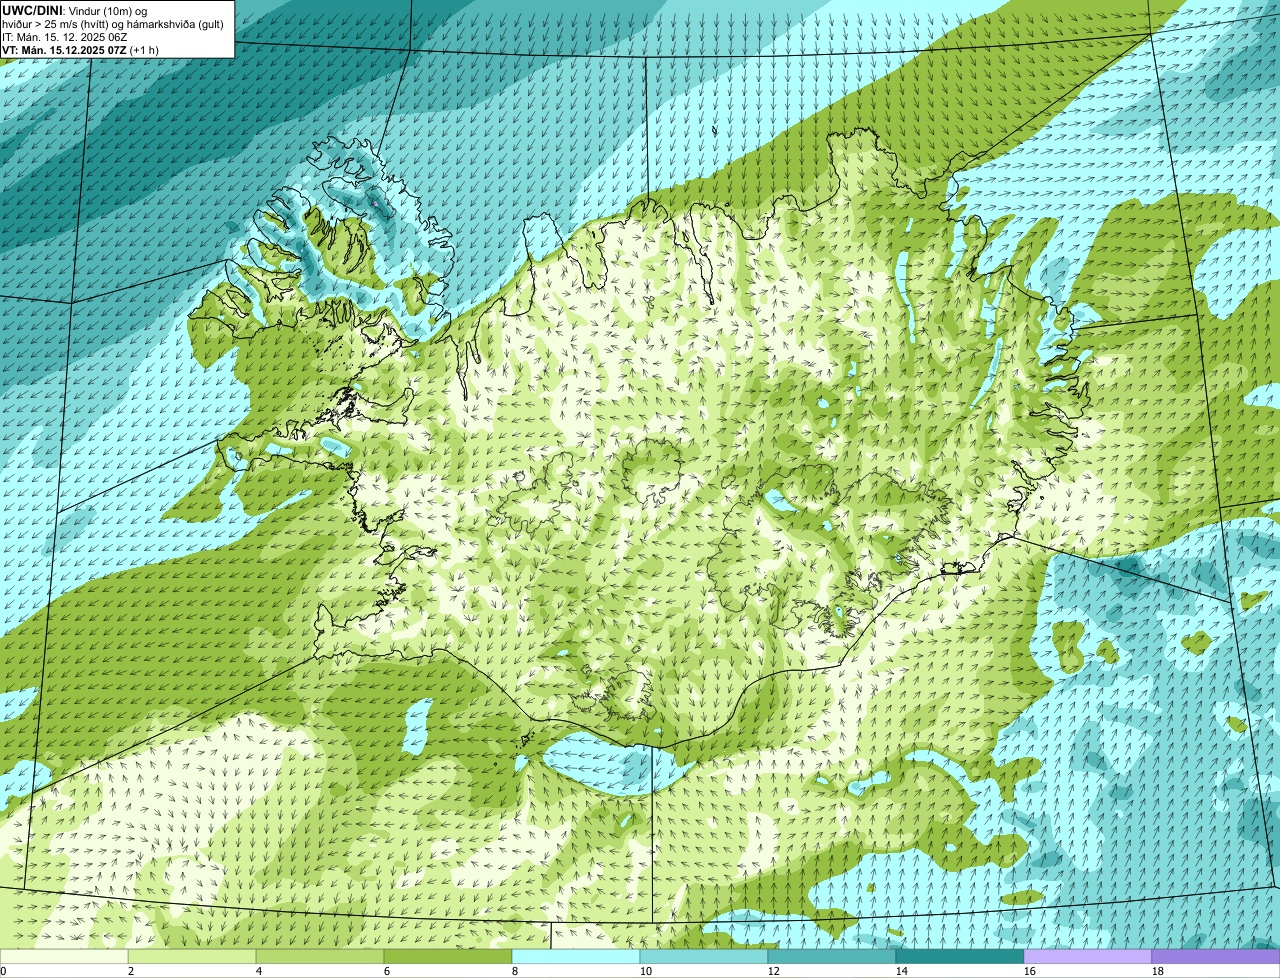Click the legend scale label "14"

pos(902,971)
